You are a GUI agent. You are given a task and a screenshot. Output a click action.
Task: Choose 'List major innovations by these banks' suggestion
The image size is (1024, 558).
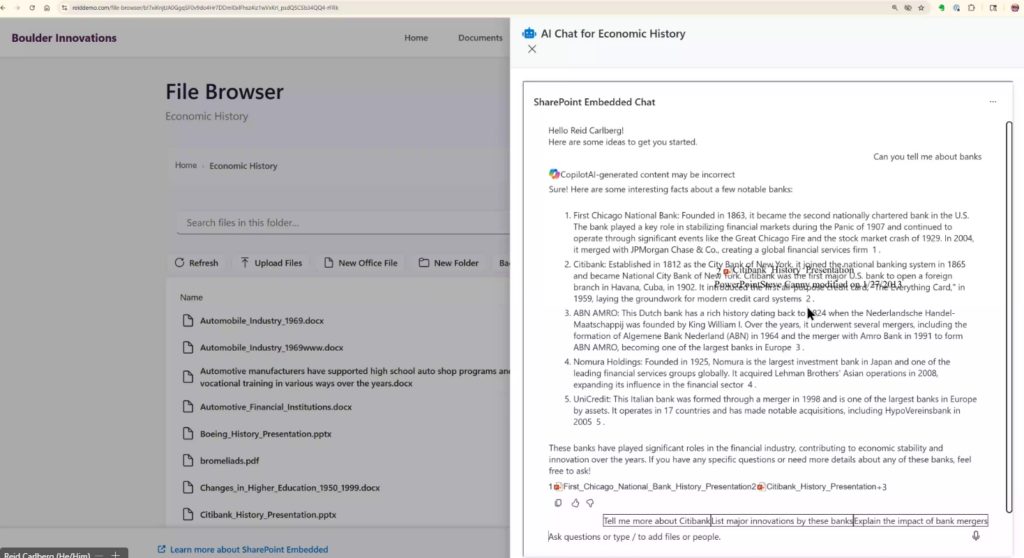tap(782, 521)
